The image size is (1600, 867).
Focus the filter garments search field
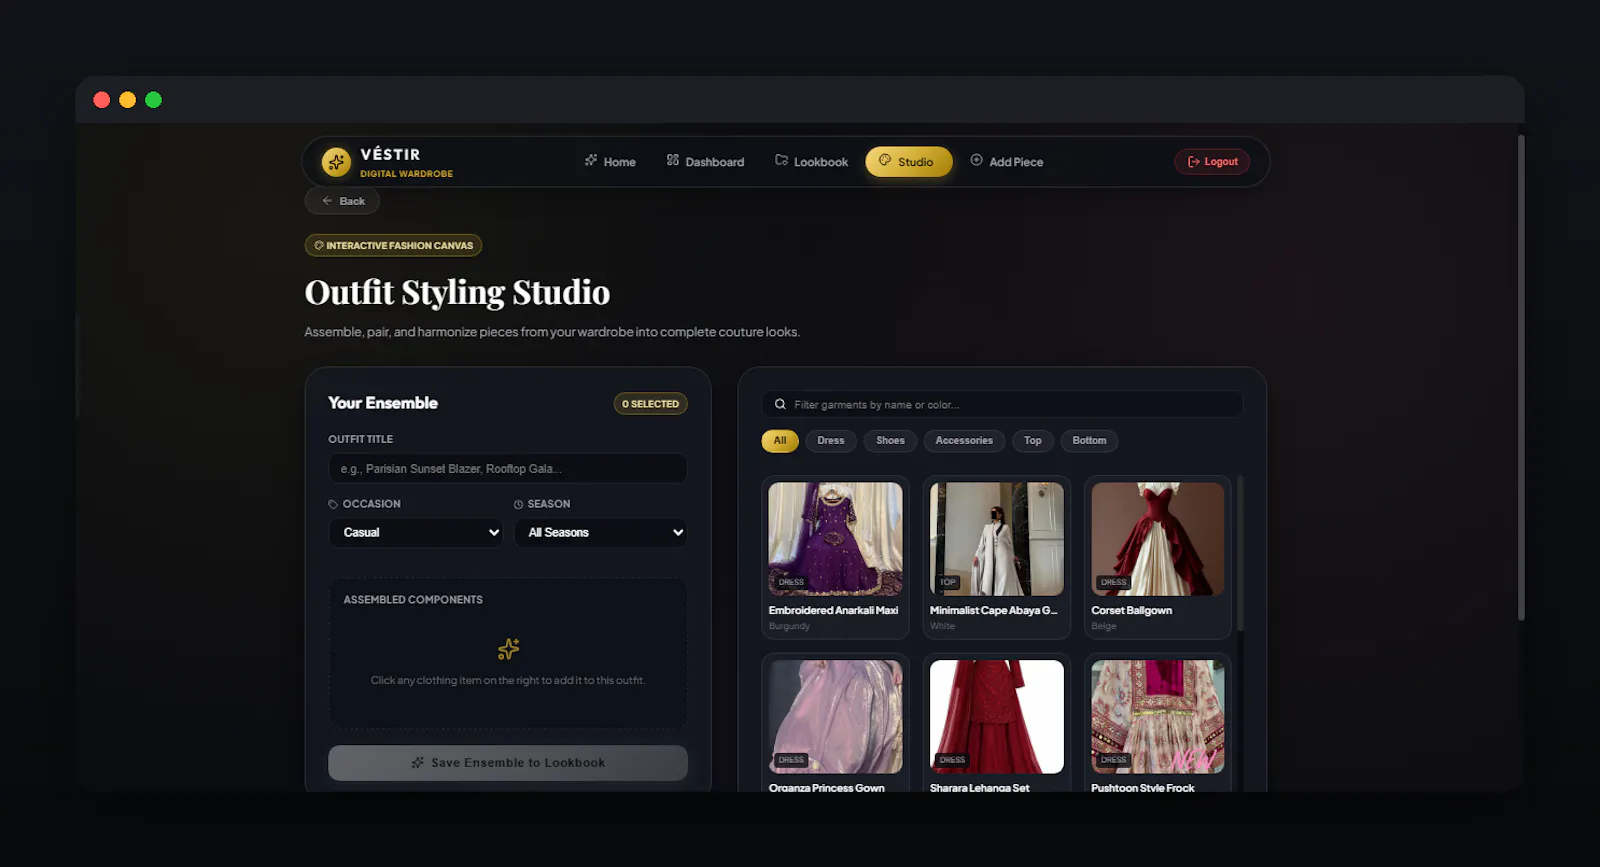(1002, 405)
